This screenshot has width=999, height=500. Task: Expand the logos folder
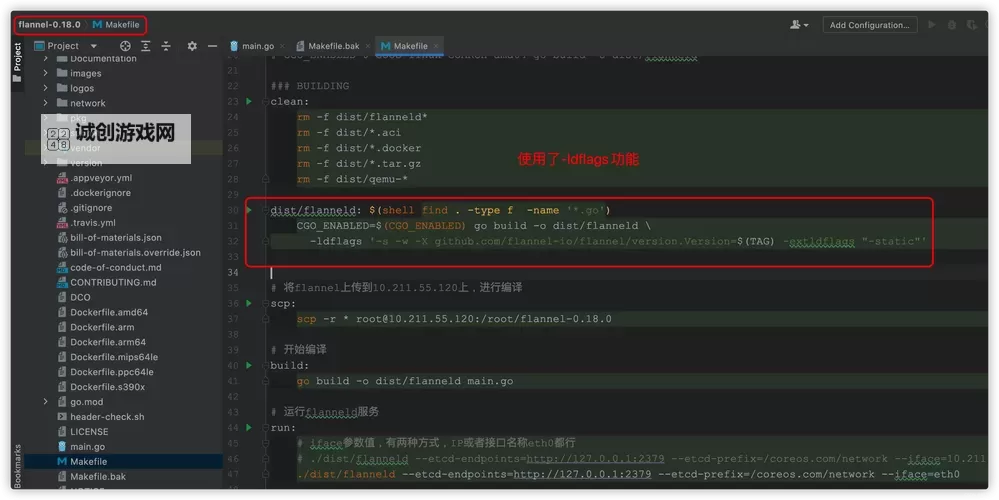(x=45, y=88)
